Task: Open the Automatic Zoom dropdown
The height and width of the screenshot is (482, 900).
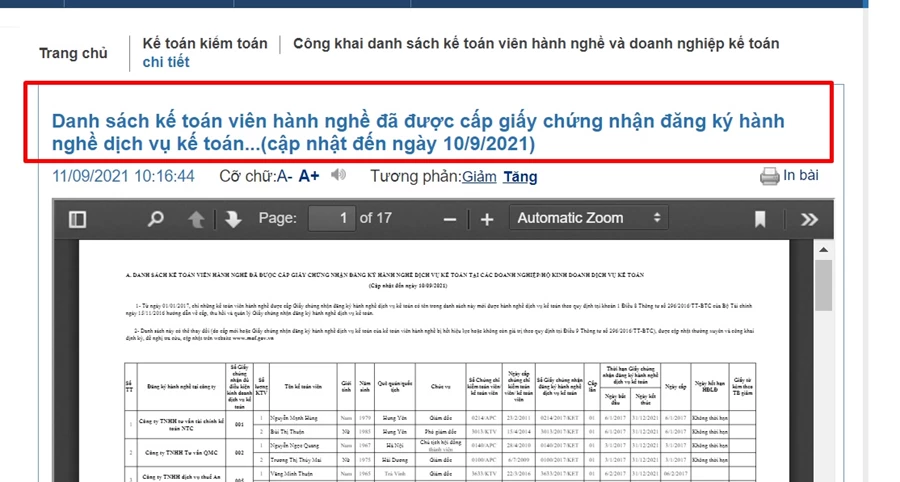Action: 589,218
